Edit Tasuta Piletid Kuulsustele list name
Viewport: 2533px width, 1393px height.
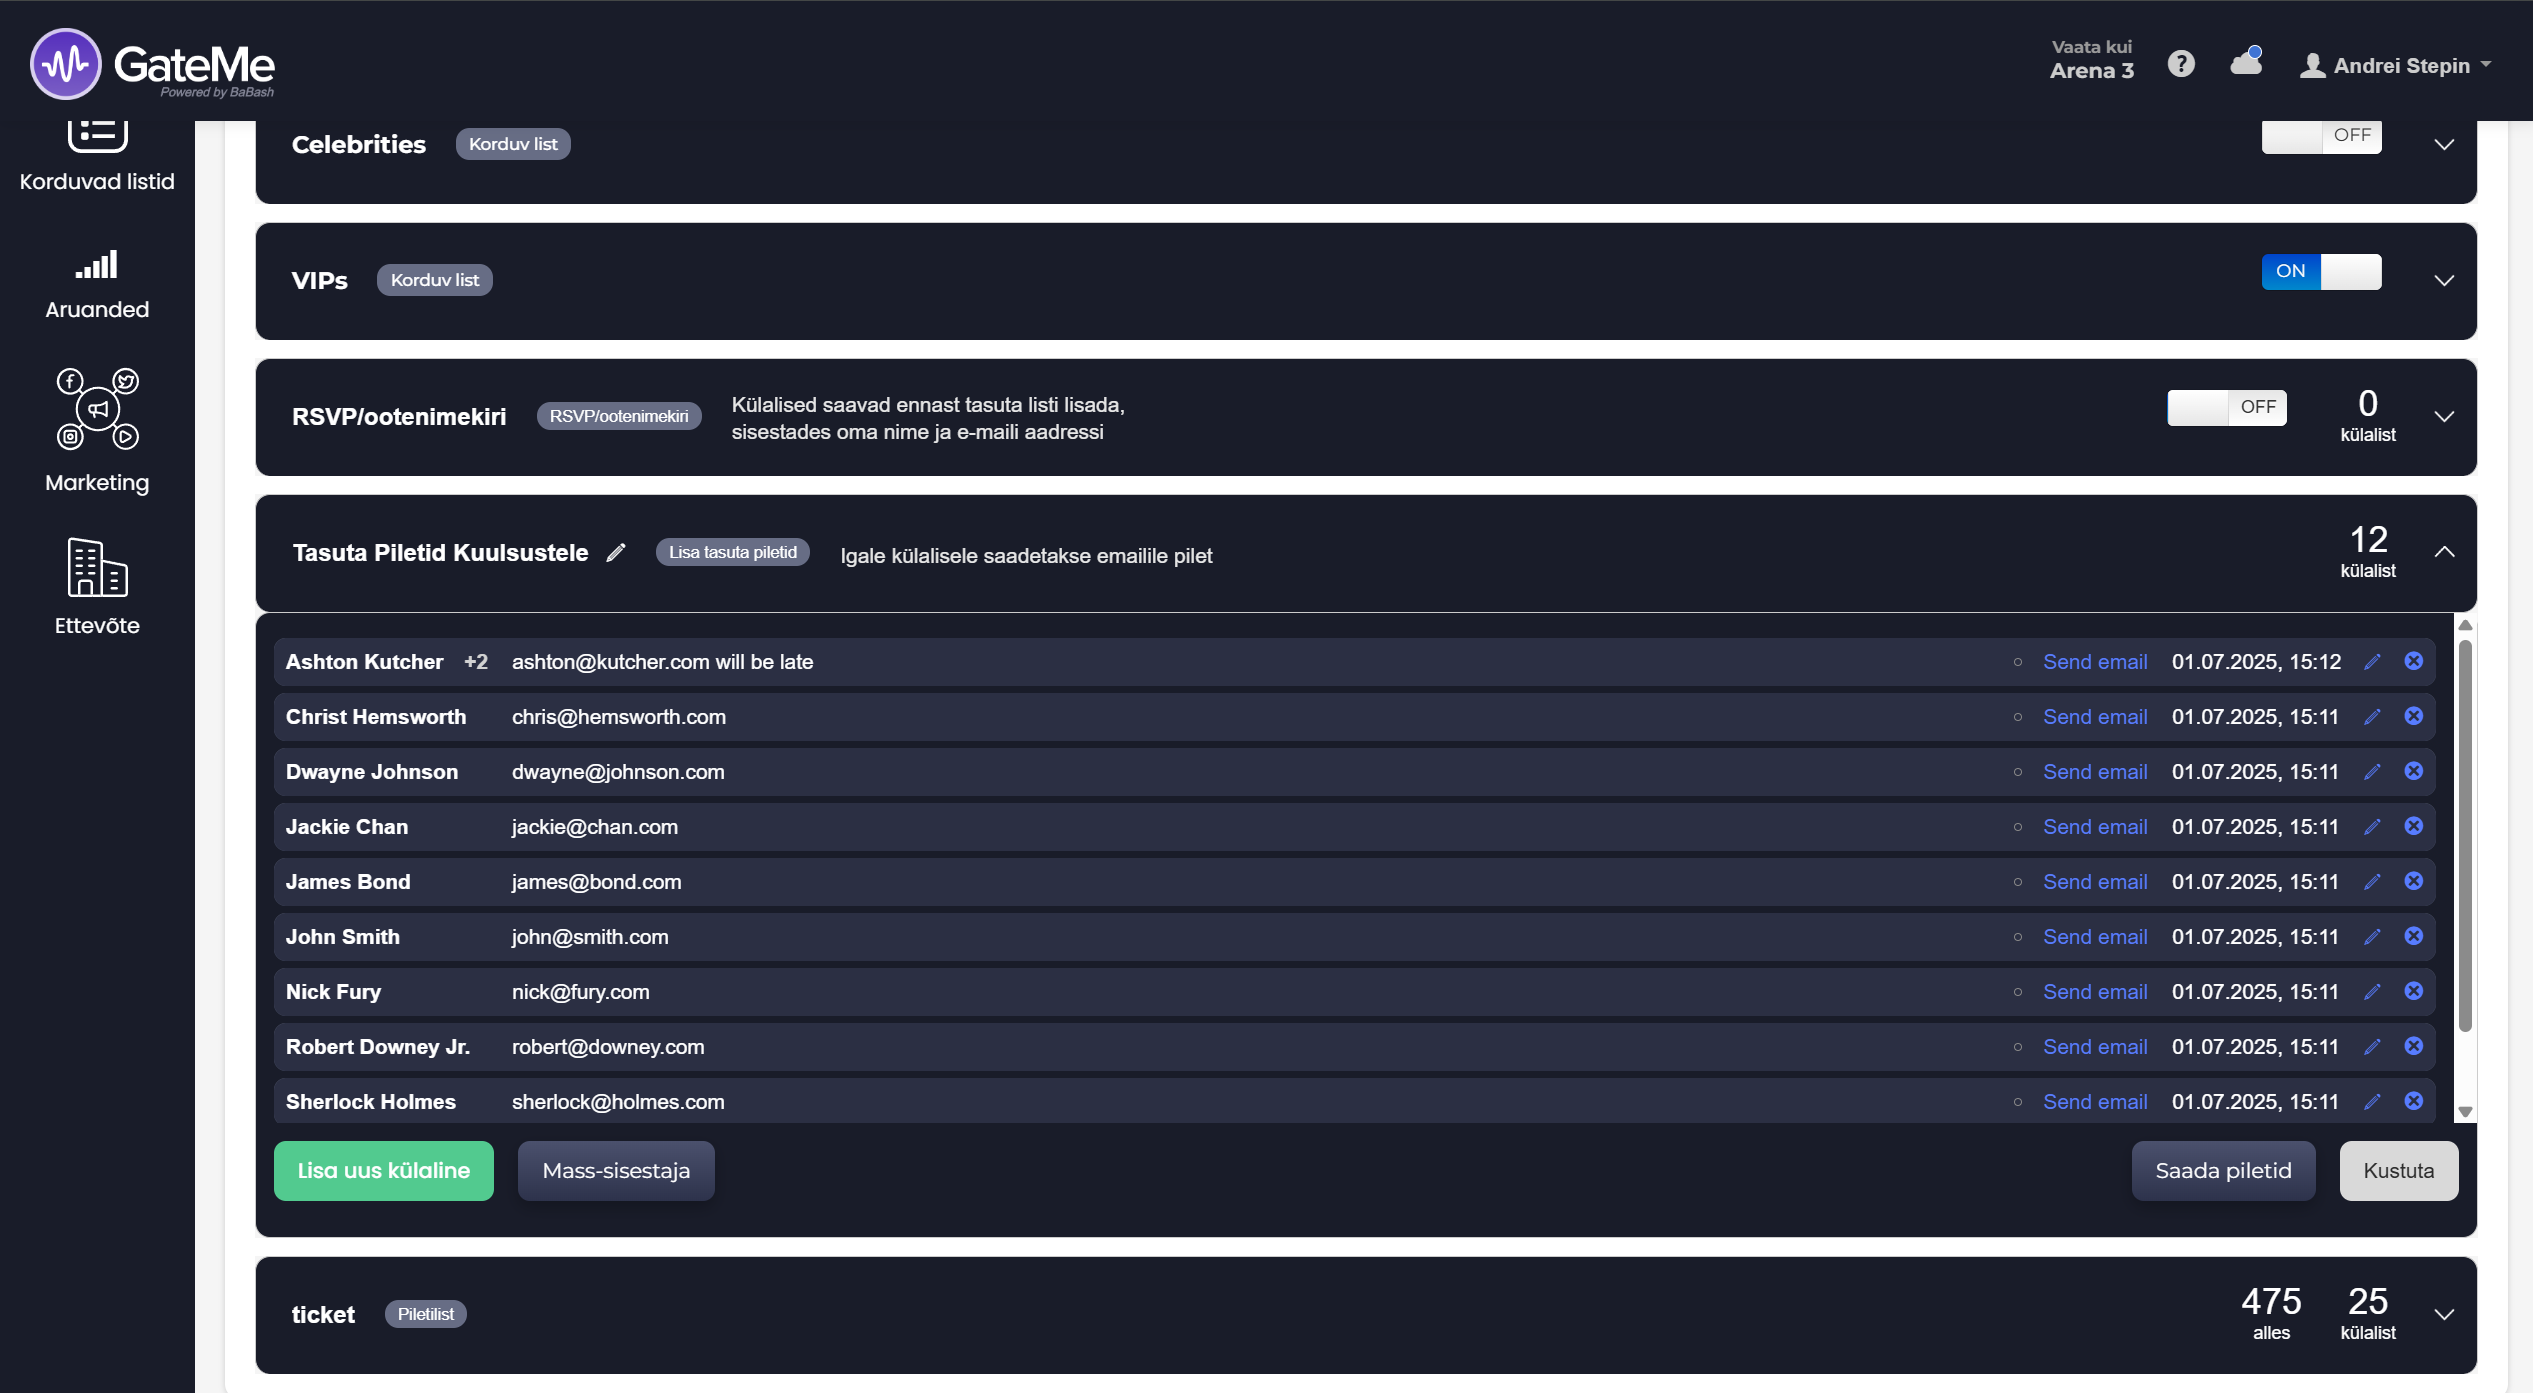coord(616,553)
